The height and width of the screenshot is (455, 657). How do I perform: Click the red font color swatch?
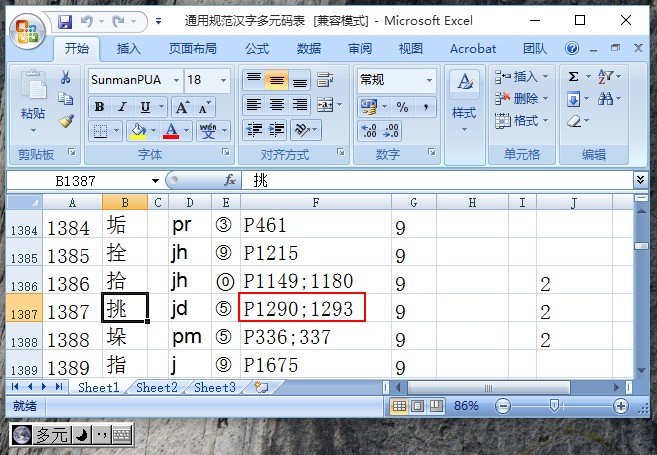[171, 131]
